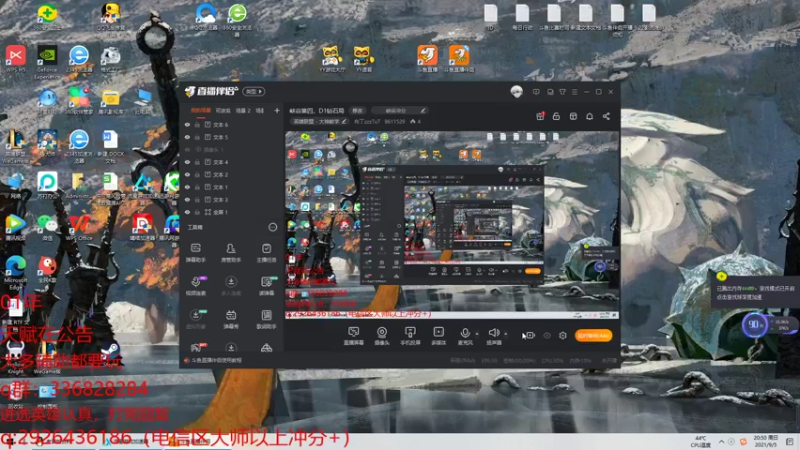Open the gift box icon with red badge
Screen dimensions: 800x450
tap(540, 116)
